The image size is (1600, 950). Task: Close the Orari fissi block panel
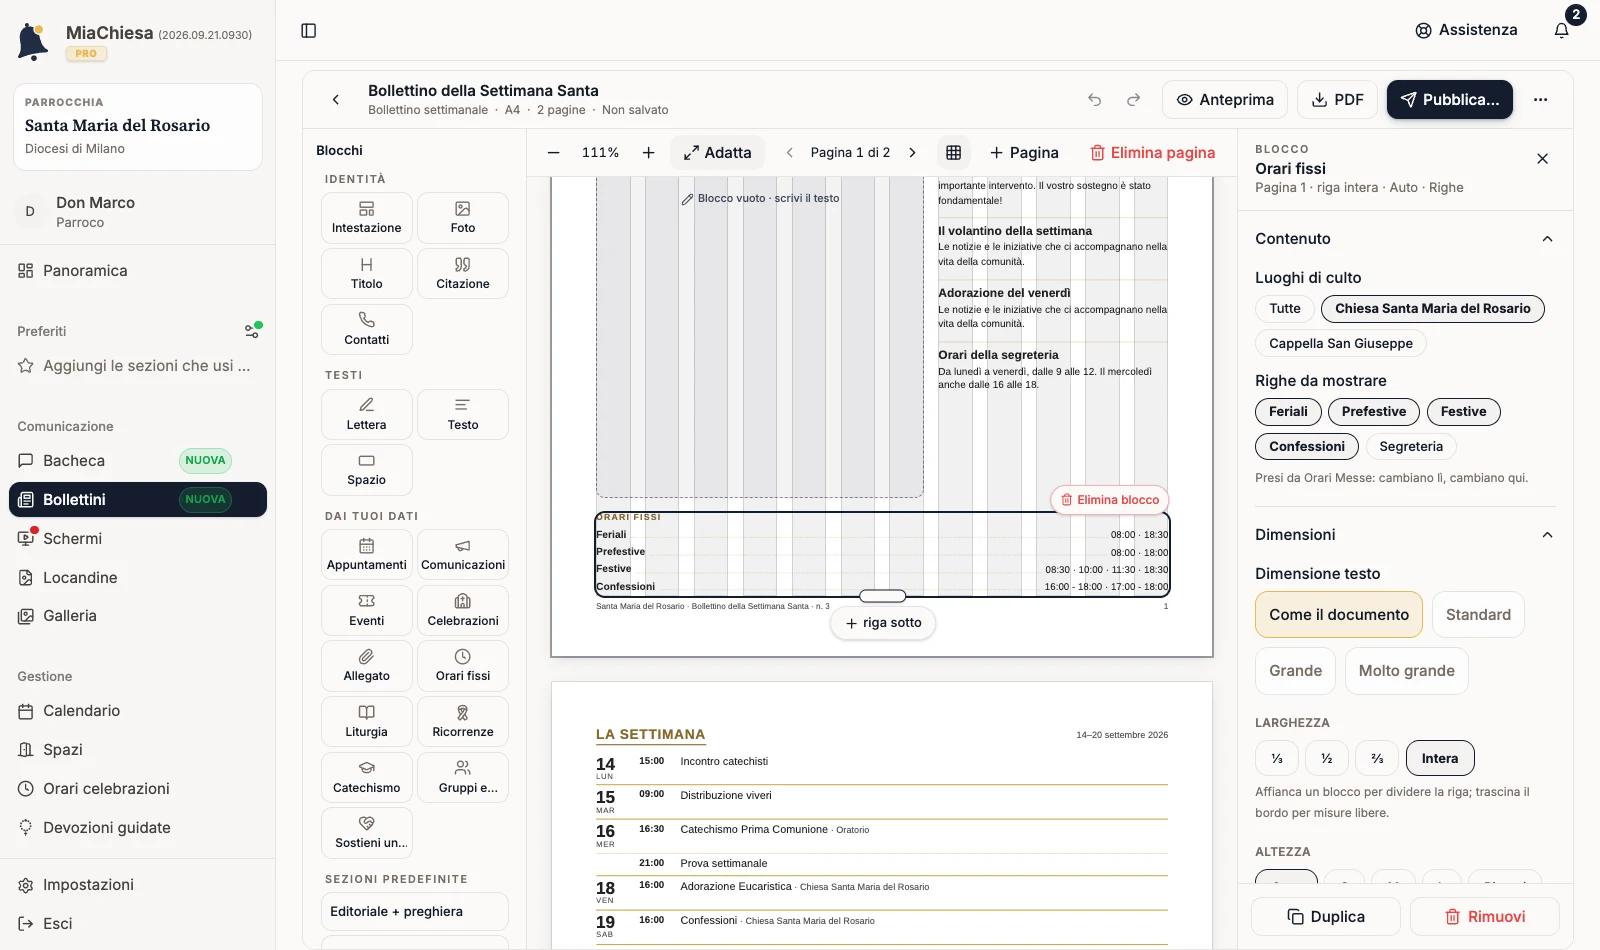pos(1542,159)
